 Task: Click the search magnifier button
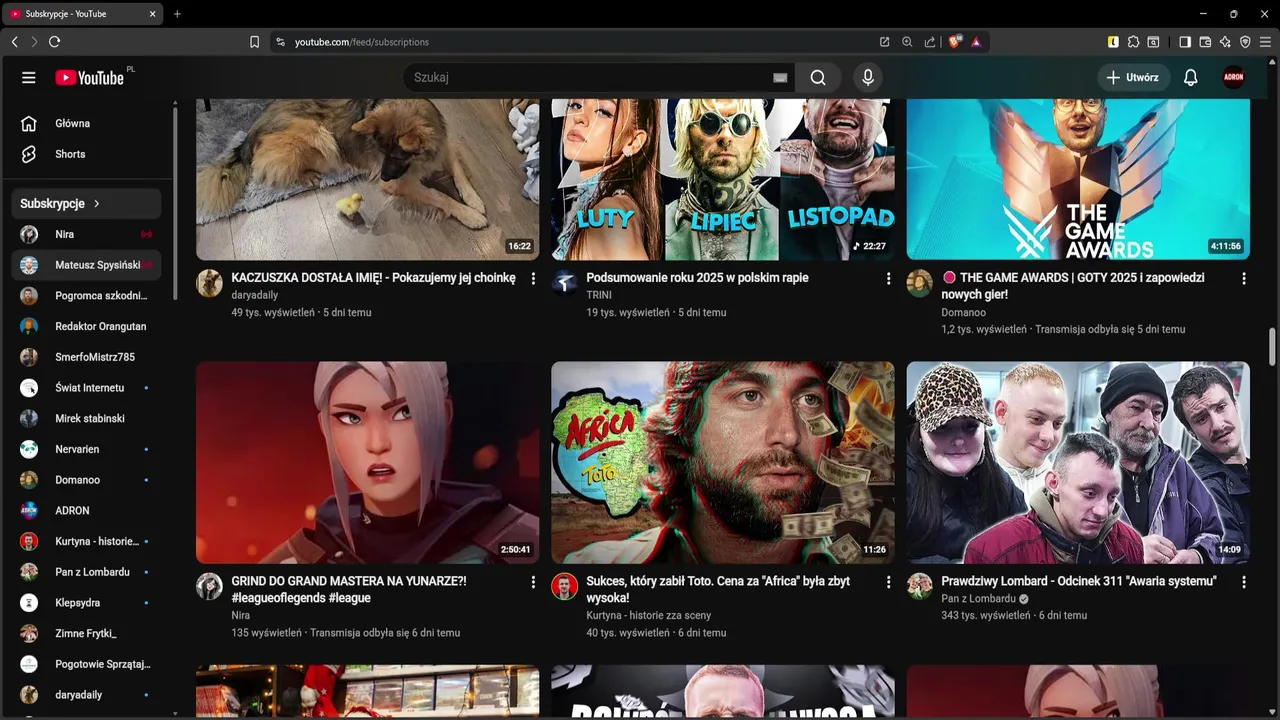tap(818, 78)
